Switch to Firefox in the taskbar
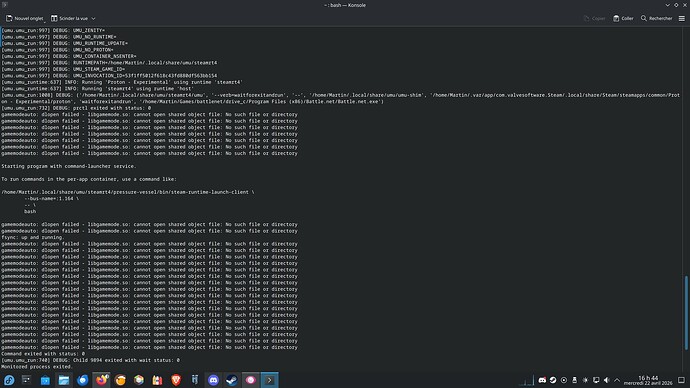Viewport: 690px width, 388px height. (101, 380)
